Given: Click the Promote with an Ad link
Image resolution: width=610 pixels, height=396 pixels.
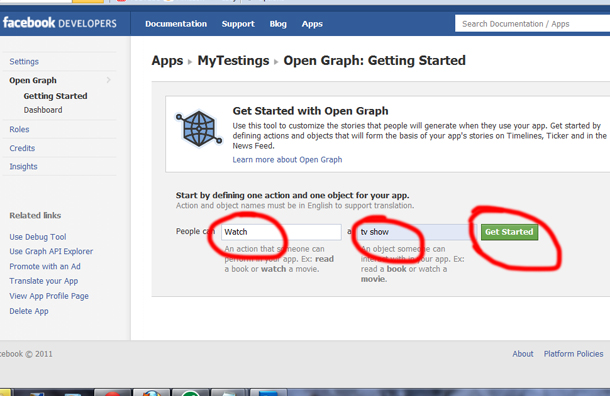Looking at the screenshot, I should click(45, 266).
